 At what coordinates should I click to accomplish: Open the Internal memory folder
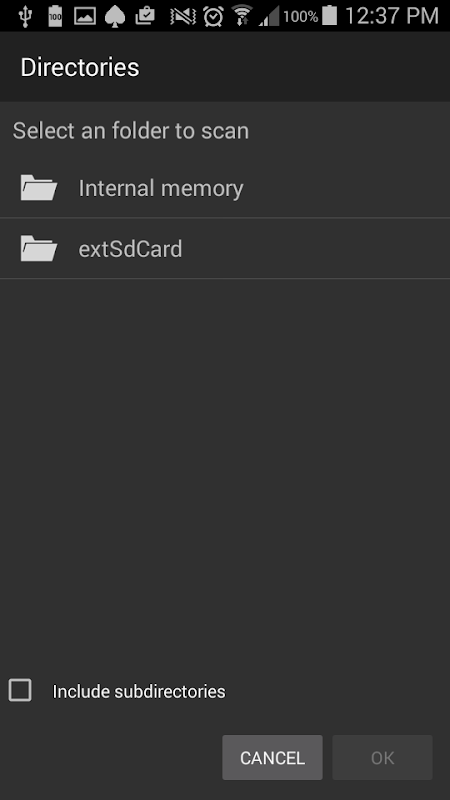point(225,188)
